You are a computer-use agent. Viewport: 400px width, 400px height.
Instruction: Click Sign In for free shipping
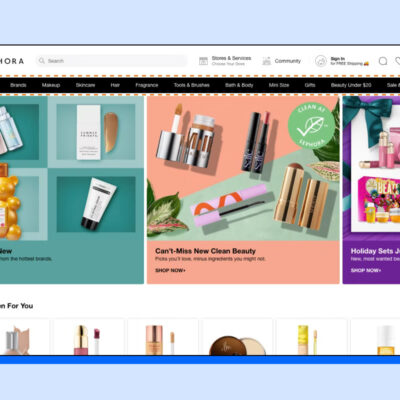pos(350,61)
